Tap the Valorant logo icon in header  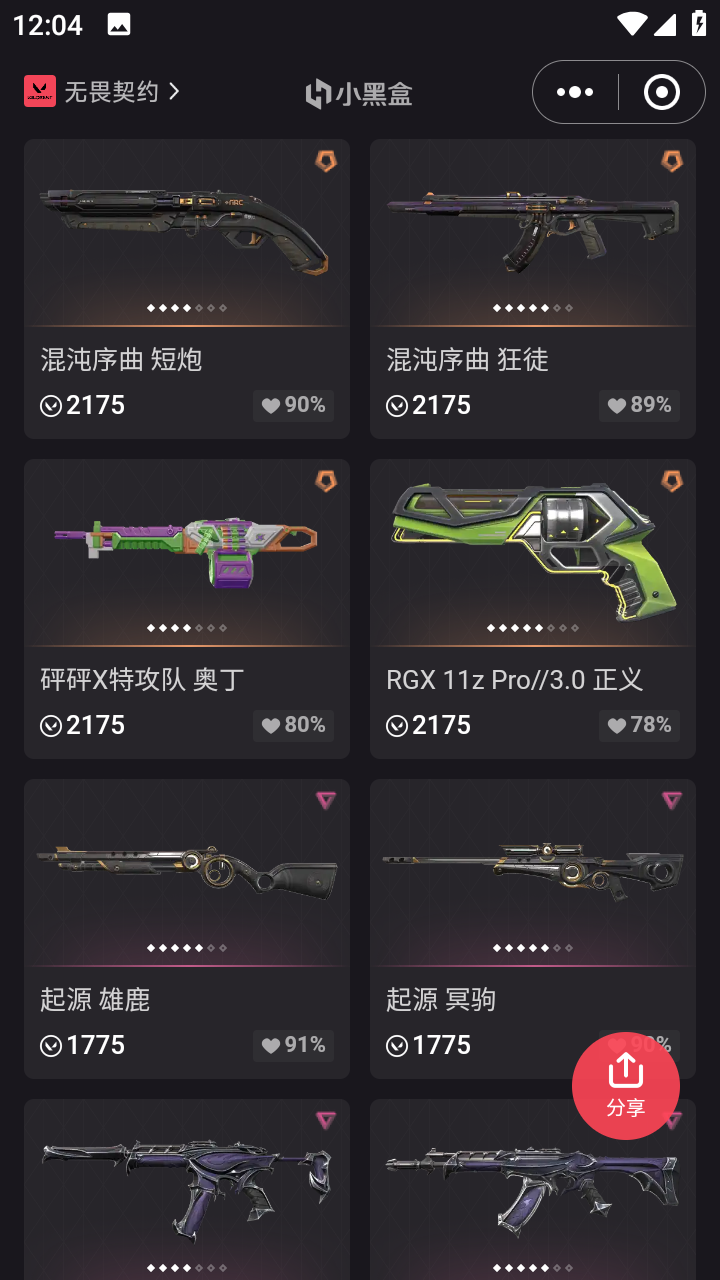pyautogui.click(x=40, y=91)
